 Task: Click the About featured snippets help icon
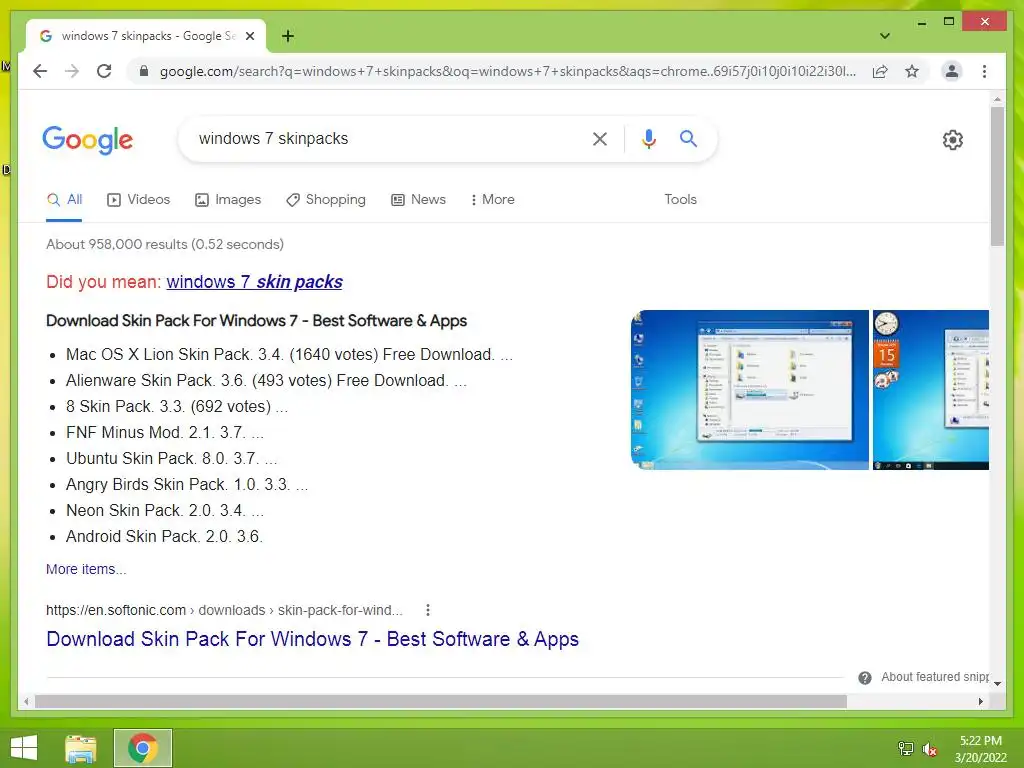865,678
